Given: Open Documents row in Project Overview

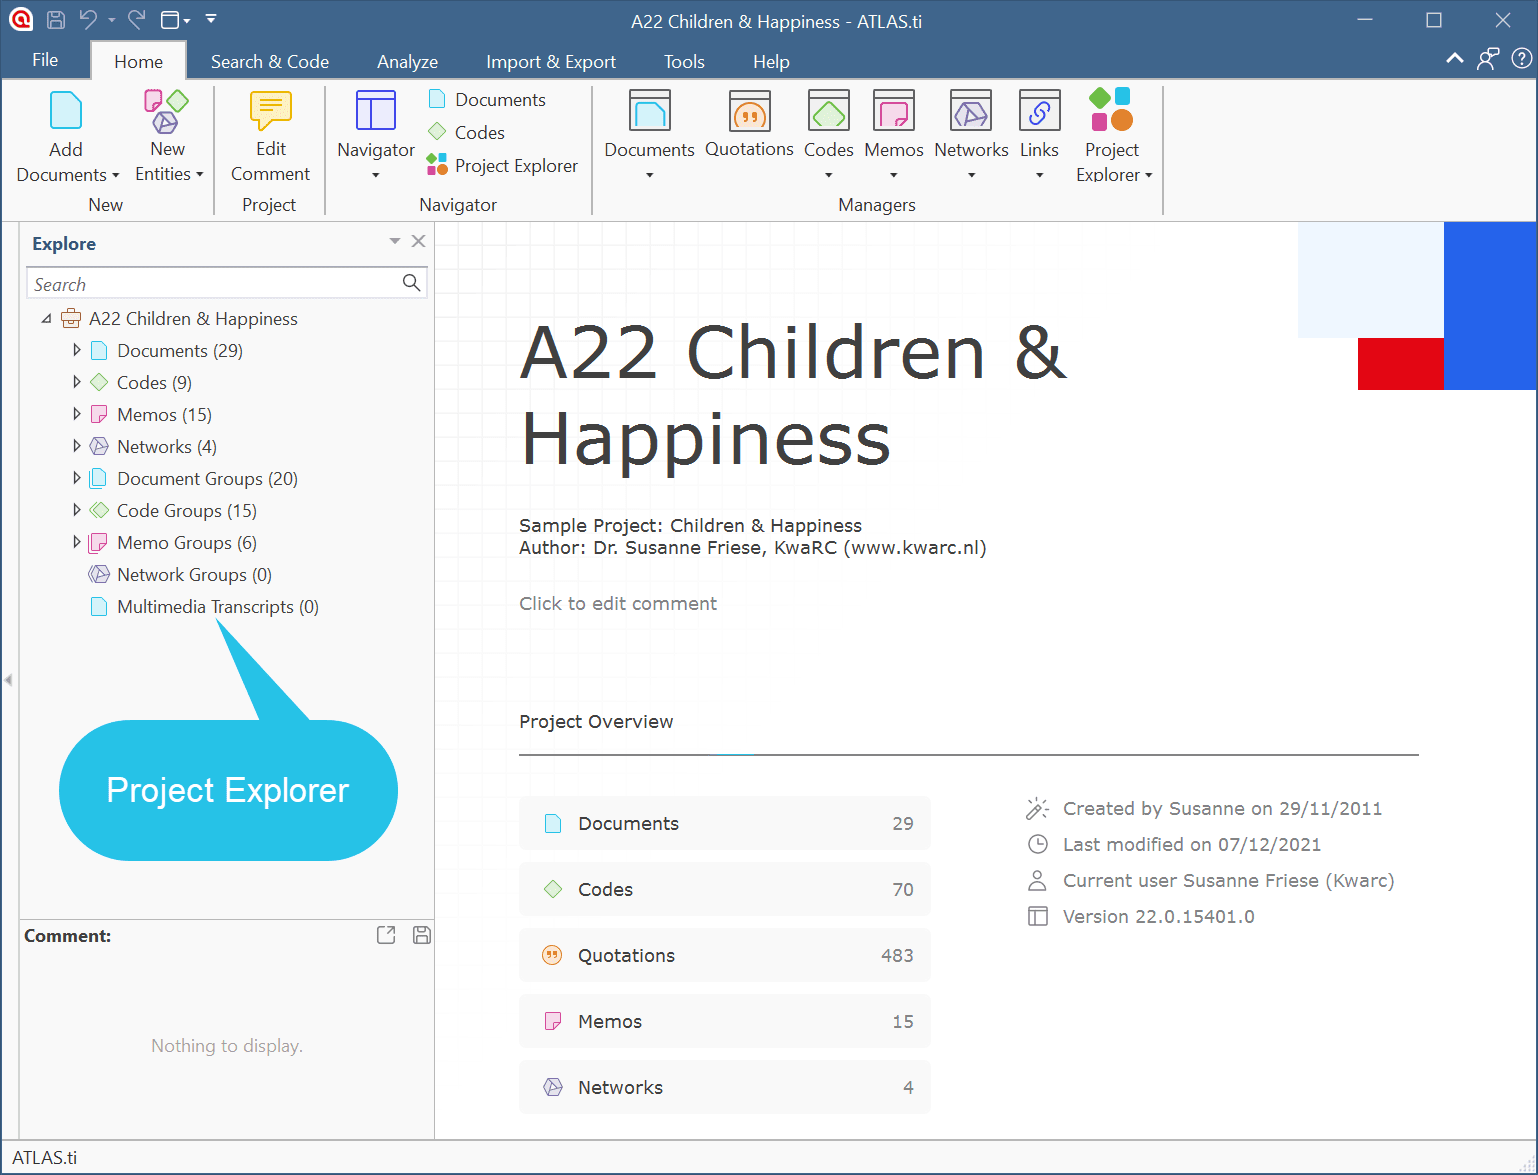Looking at the screenshot, I should (725, 823).
